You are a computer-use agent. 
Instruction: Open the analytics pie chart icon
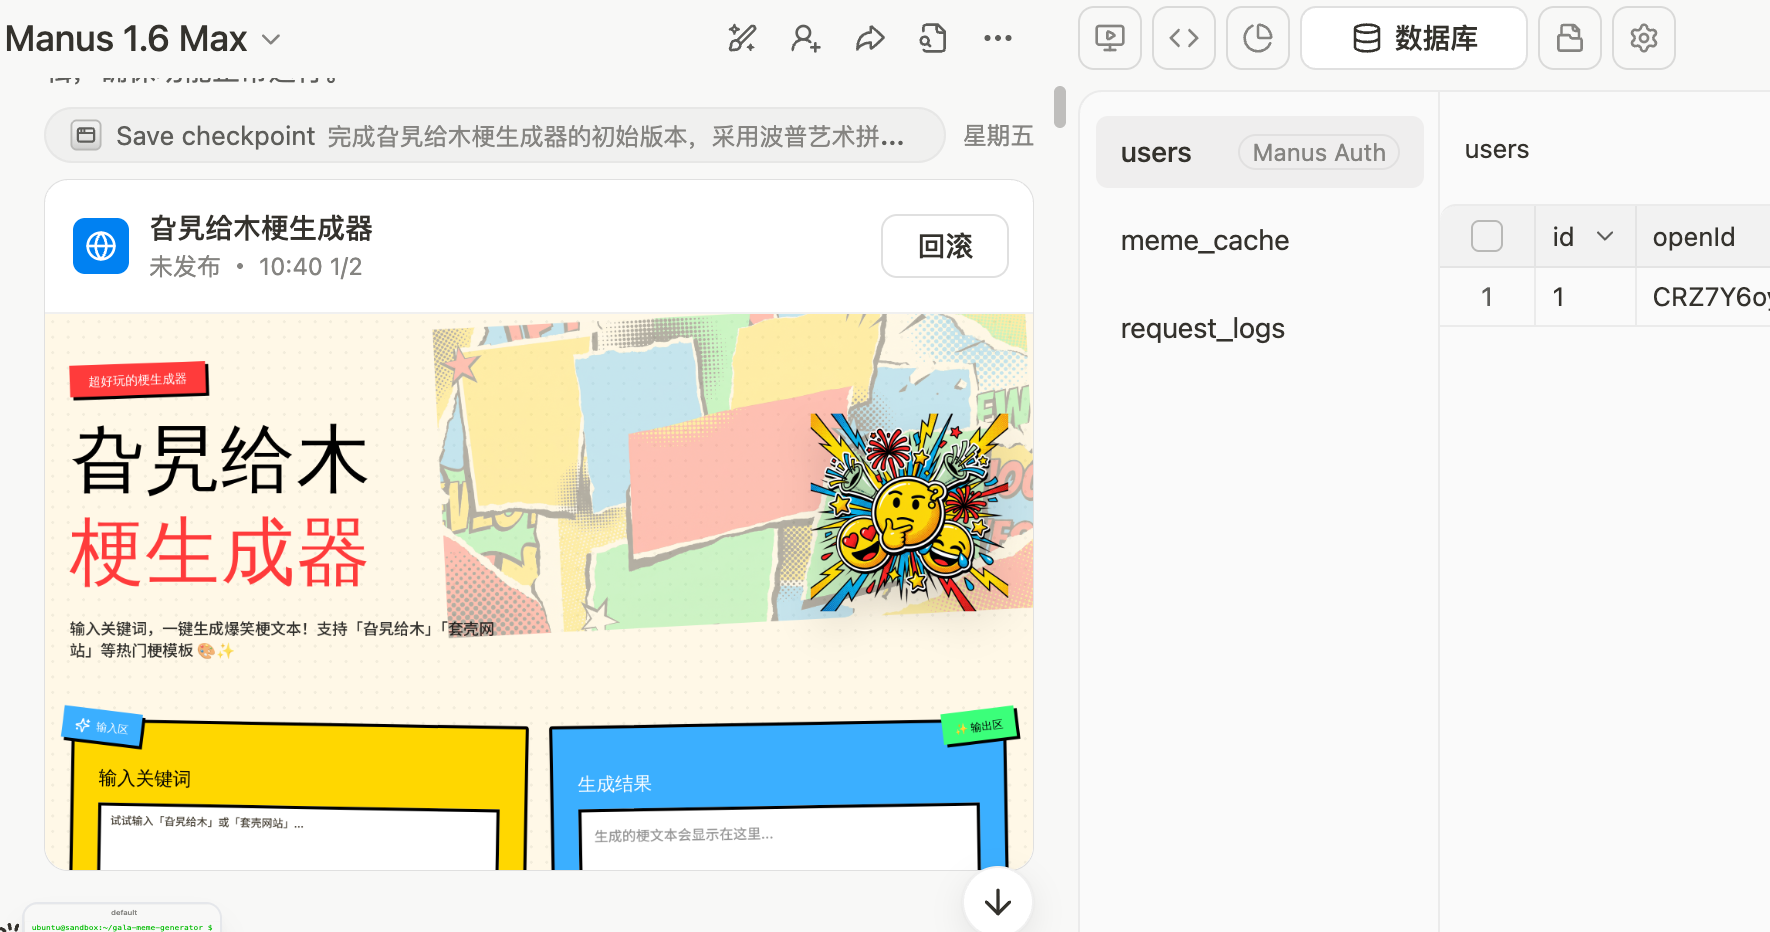[1257, 39]
